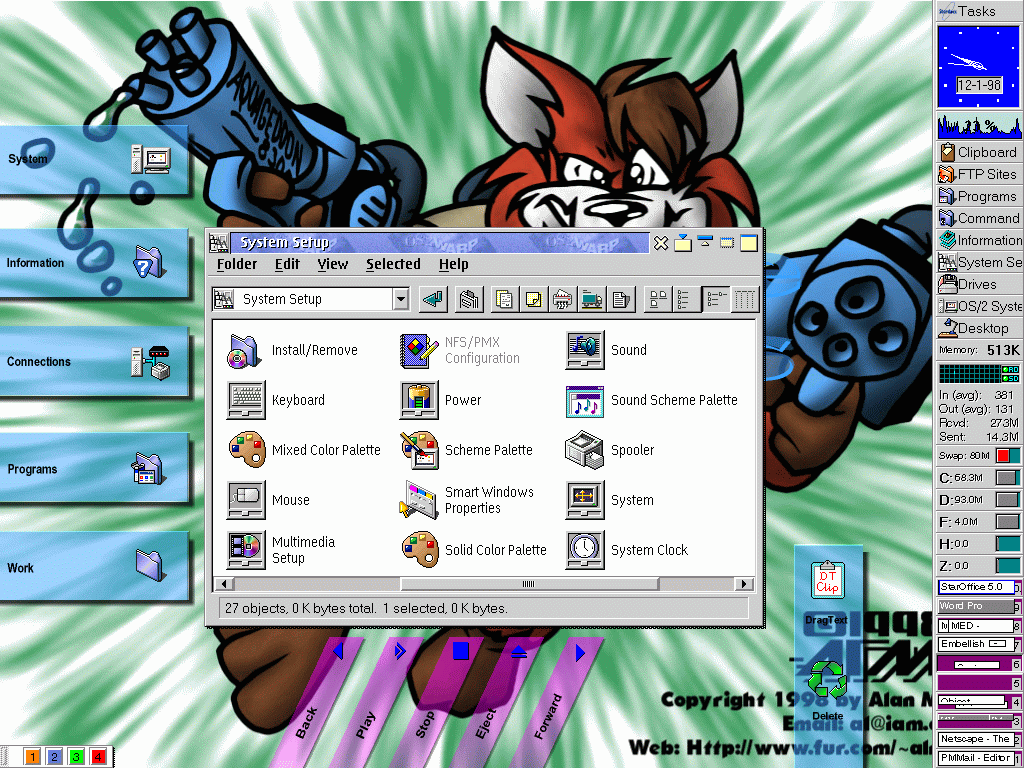
Task: Click the Delete recycle icon
Action: (827, 679)
